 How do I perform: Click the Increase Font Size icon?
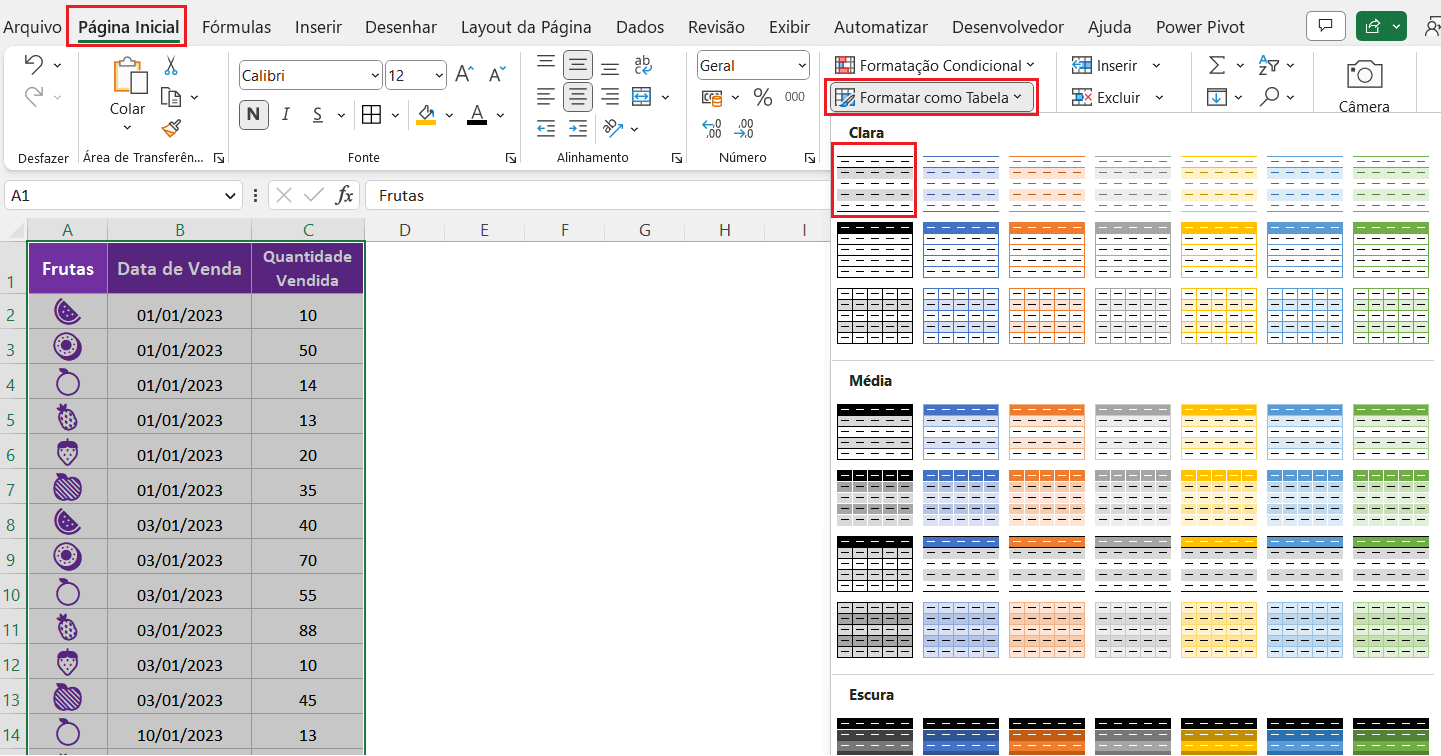pos(464,74)
